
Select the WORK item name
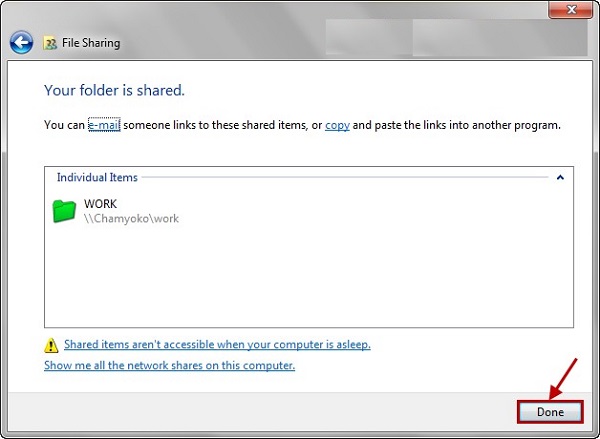pyautogui.click(x=100, y=204)
